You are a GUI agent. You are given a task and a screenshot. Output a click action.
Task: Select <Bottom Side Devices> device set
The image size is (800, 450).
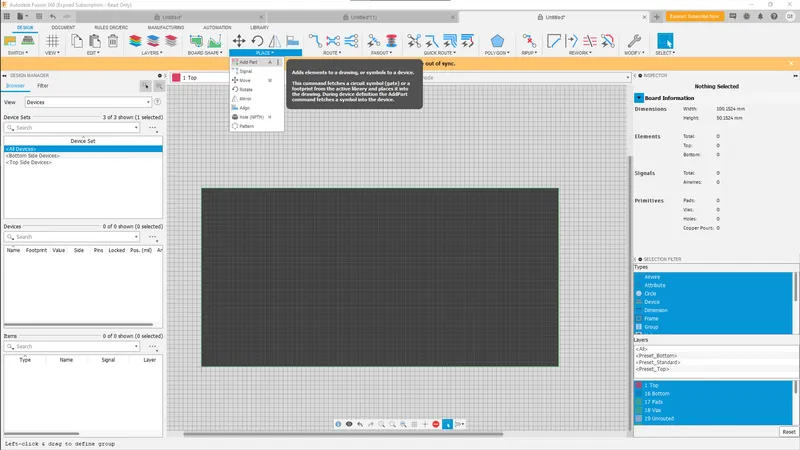point(33,156)
